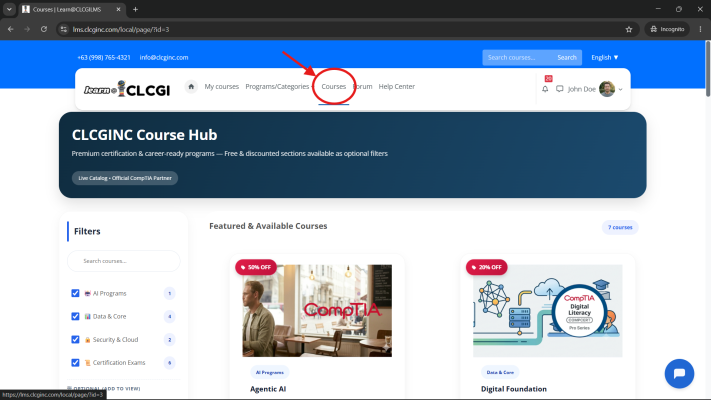711x400 pixels.
Task: Click the AI Programs tag on Agentic AI card
Action: (269, 372)
